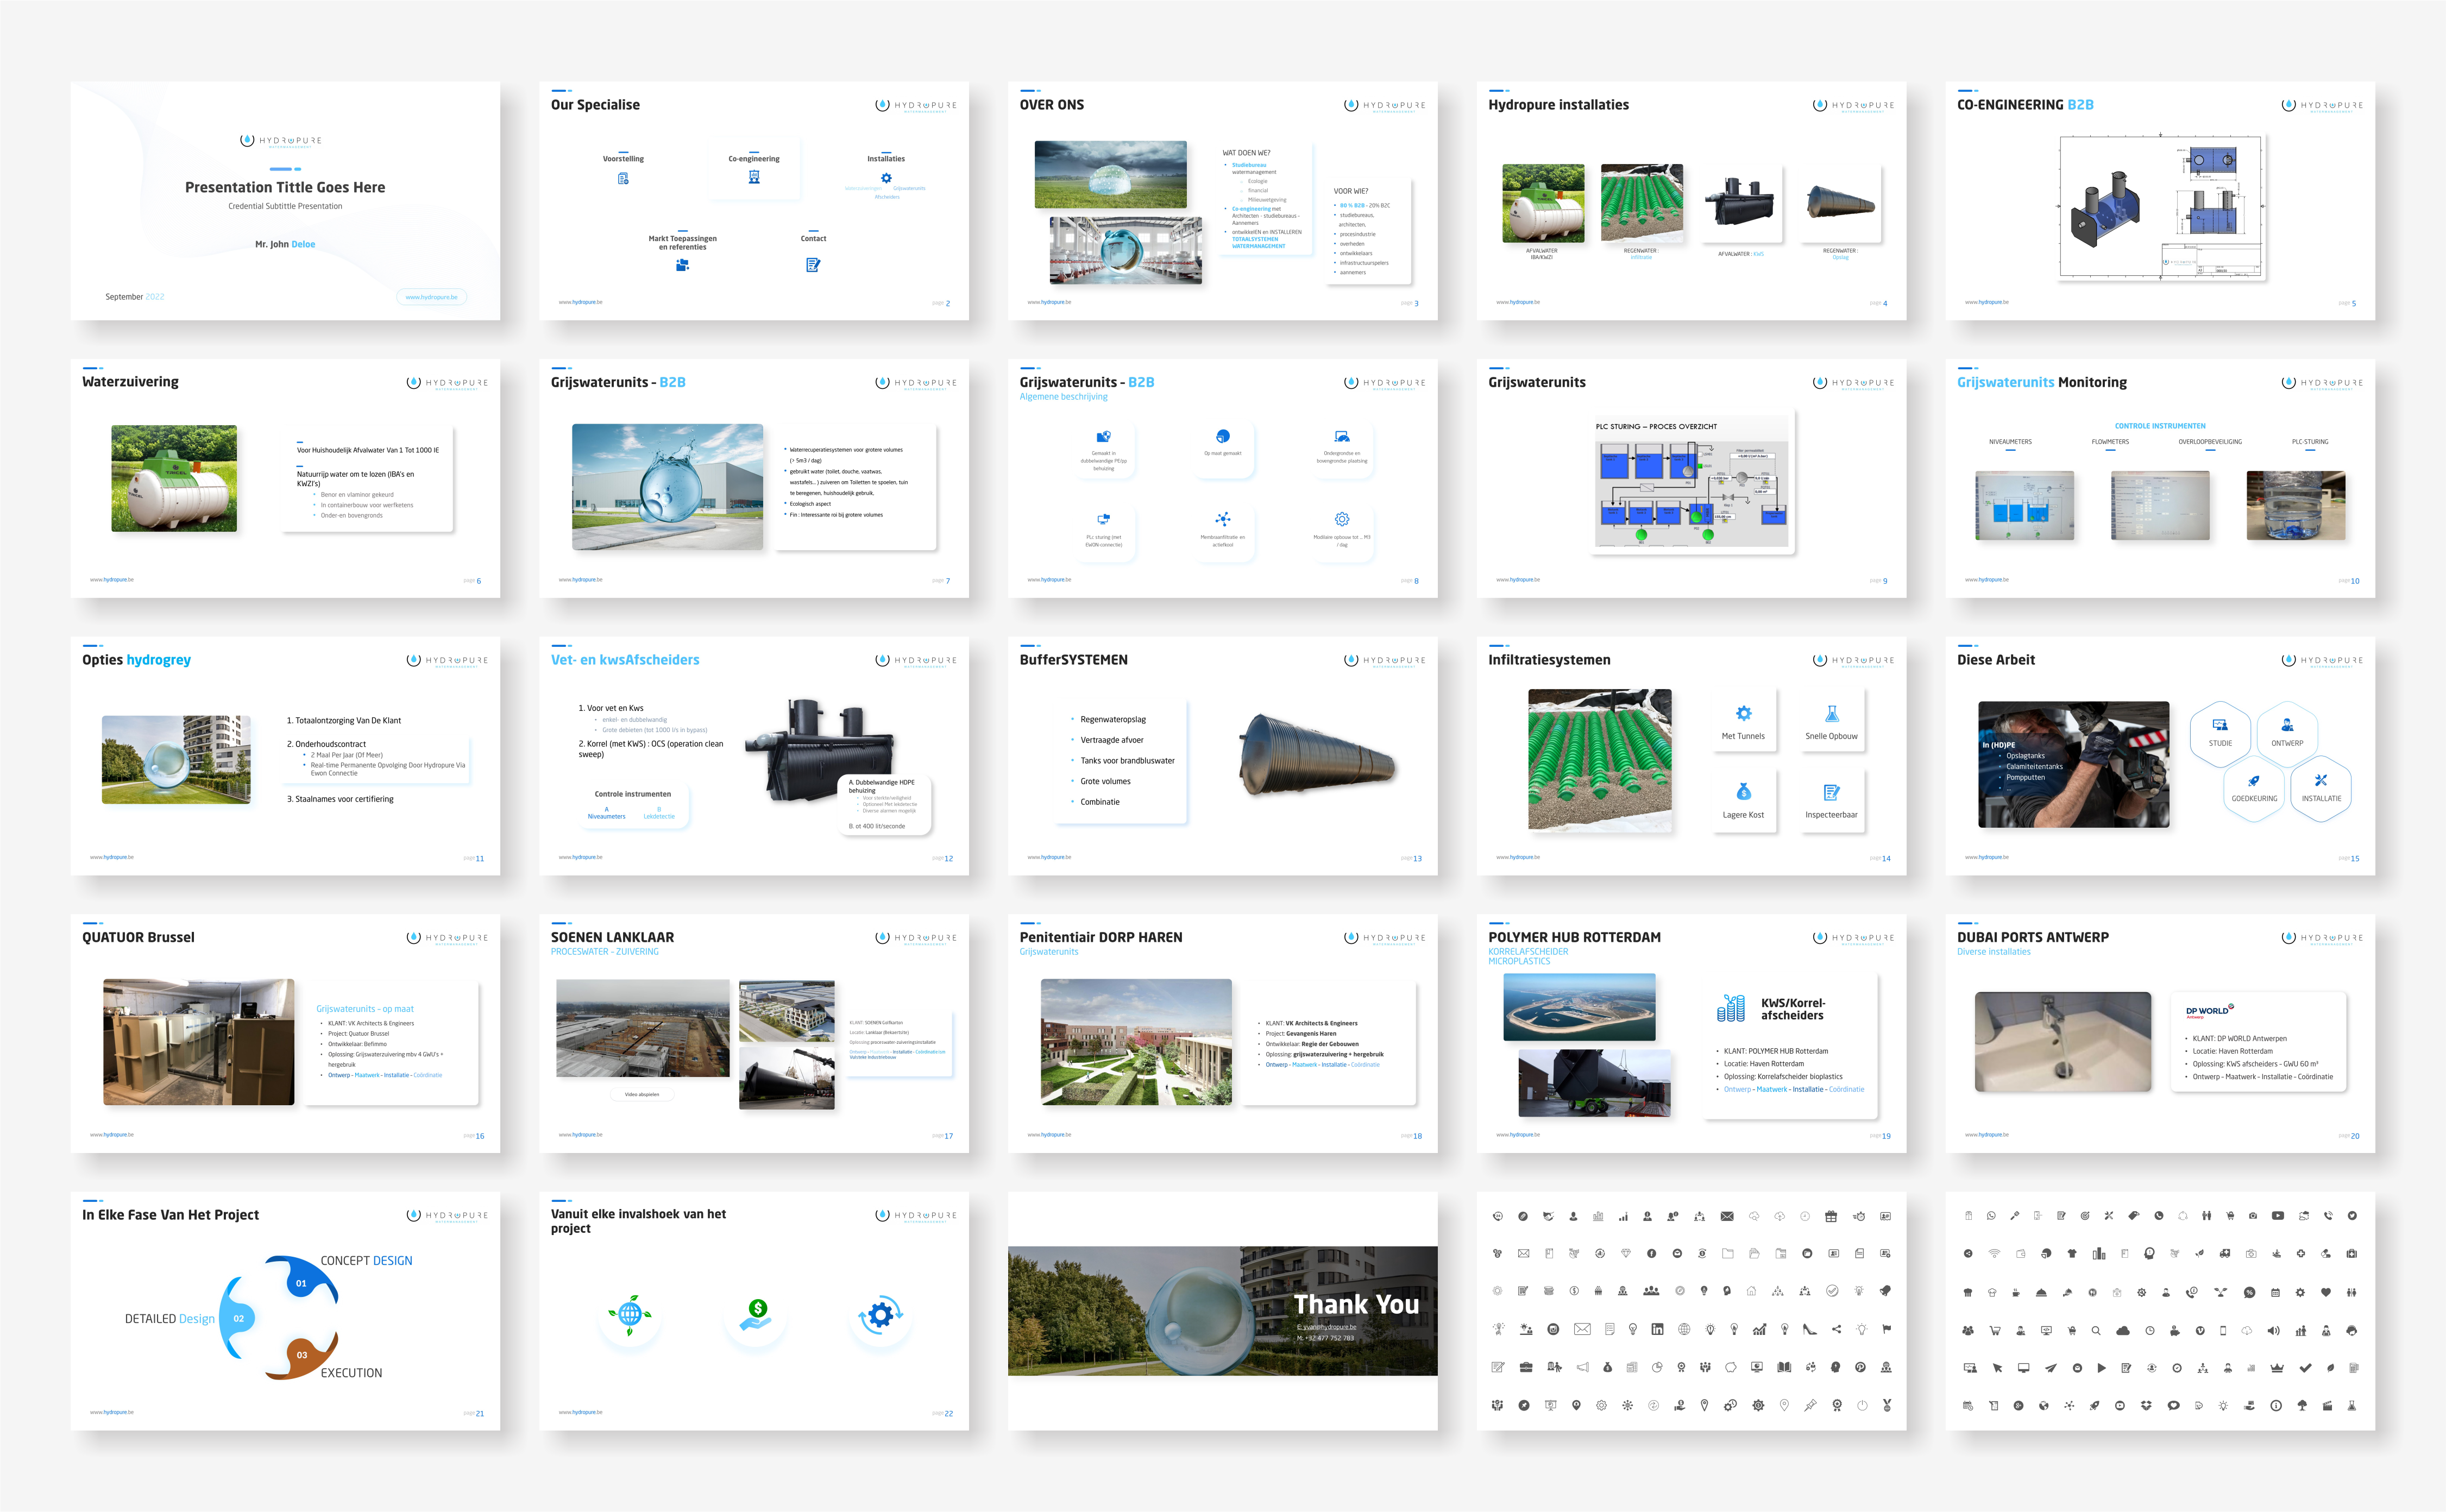2446x1512 pixels.
Task: Click the diamond icon
Action: 1626,1253
